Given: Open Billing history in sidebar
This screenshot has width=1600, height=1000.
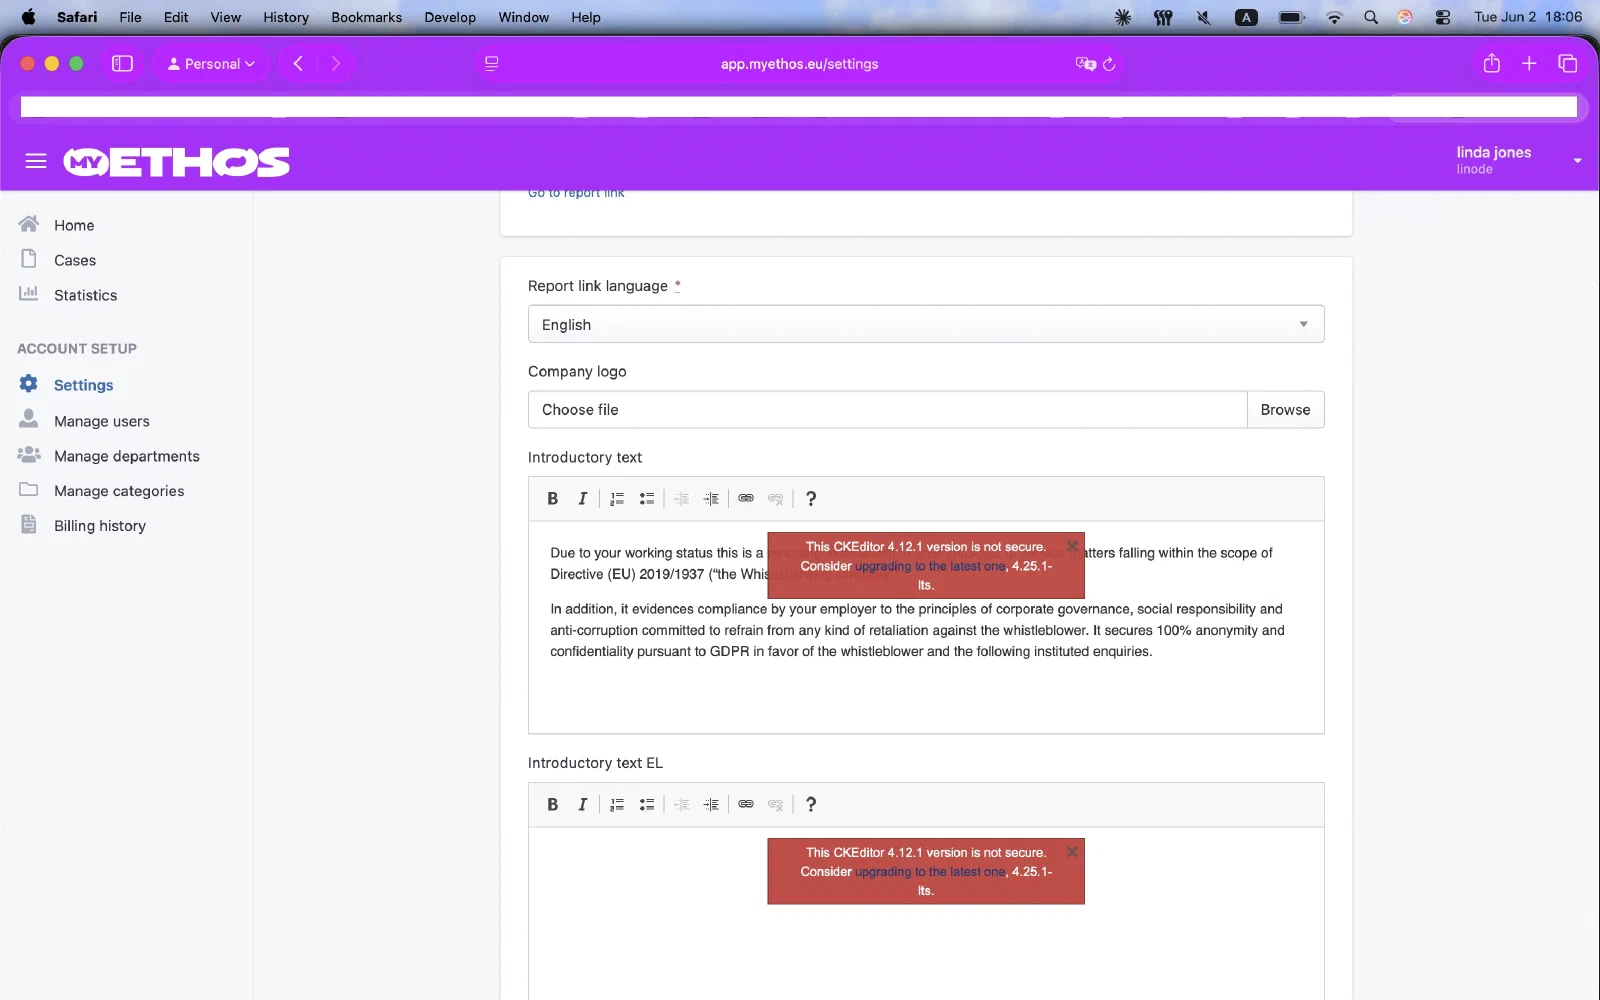Looking at the screenshot, I should (x=99, y=526).
